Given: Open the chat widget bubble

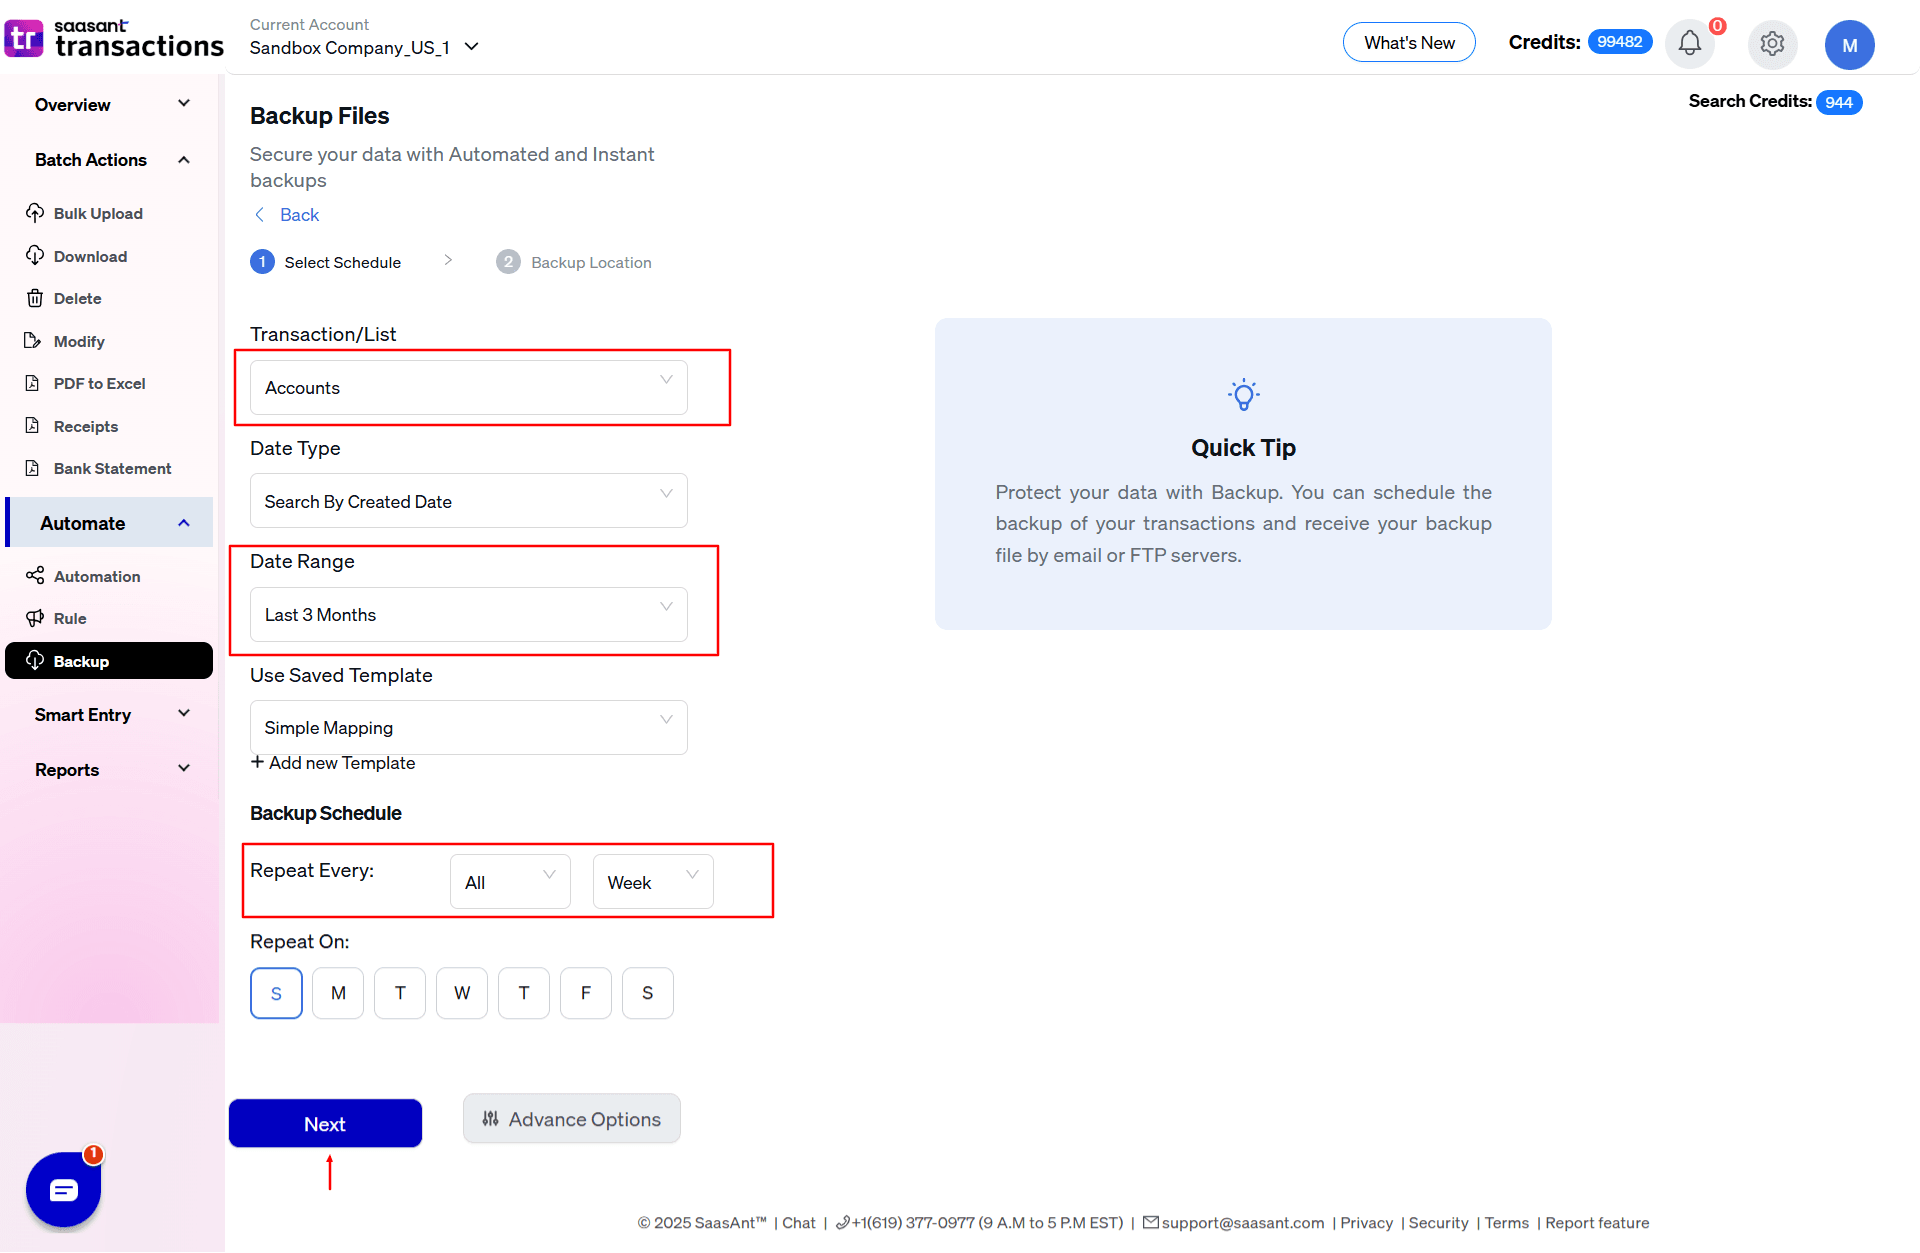Looking at the screenshot, I should click(x=64, y=1189).
